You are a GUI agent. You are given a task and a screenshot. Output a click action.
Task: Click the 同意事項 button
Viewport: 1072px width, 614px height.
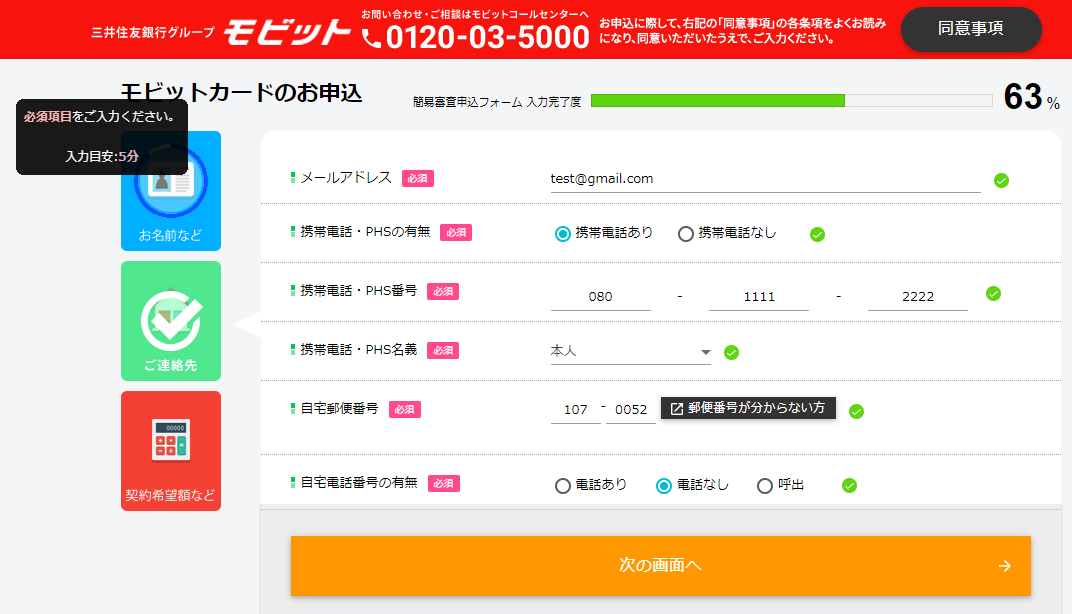pos(971,29)
